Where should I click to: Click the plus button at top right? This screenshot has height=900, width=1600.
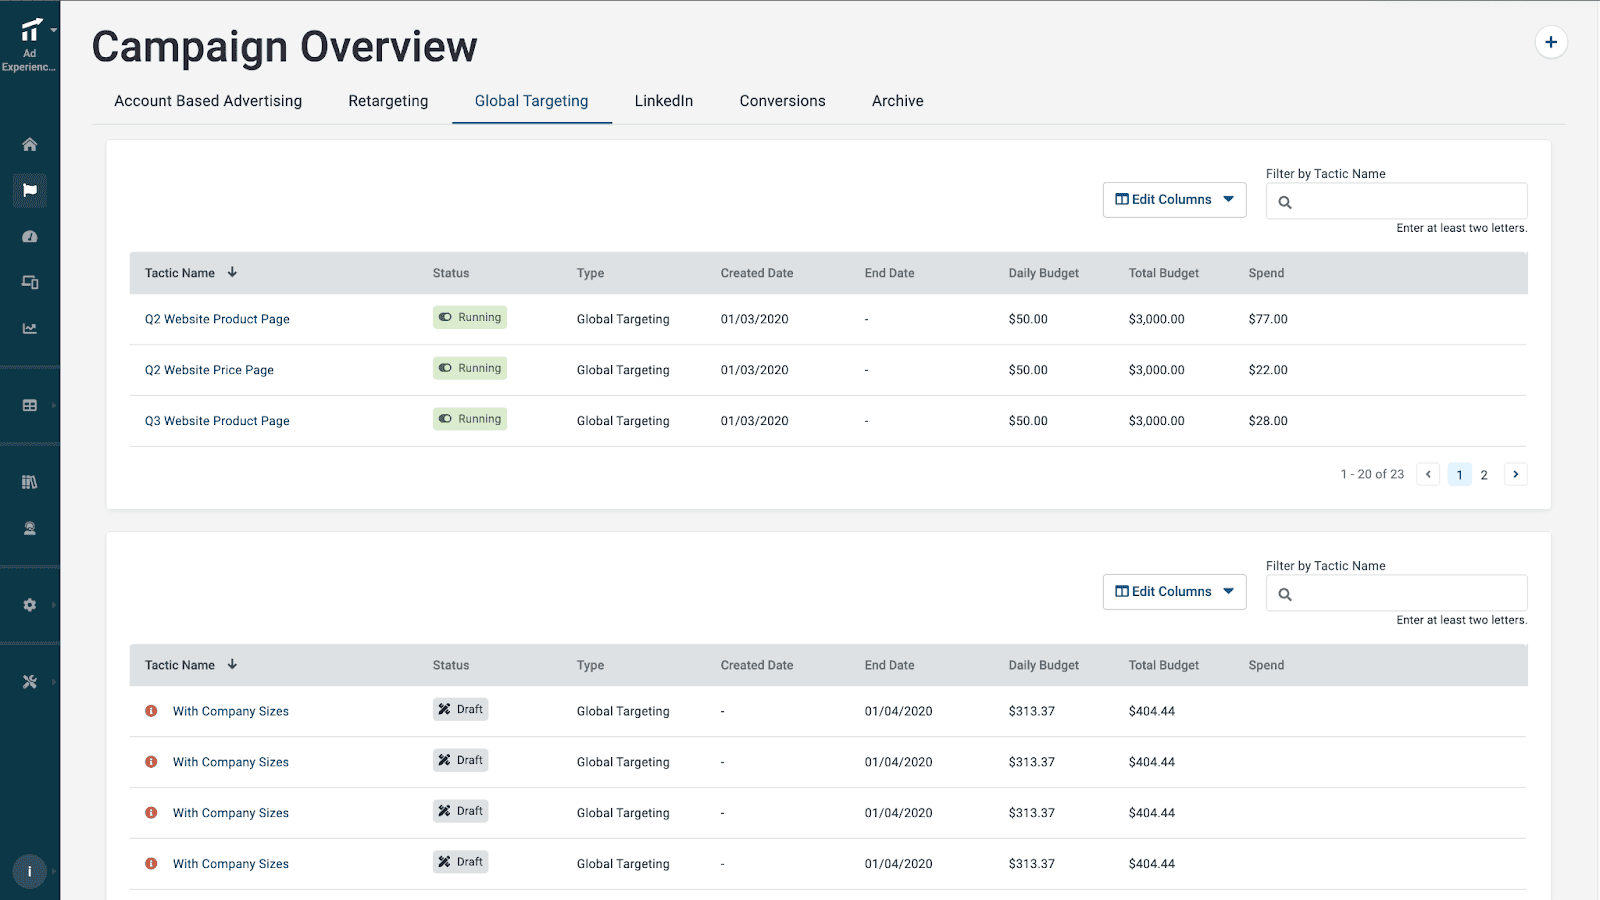click(x=1550, y=42)
